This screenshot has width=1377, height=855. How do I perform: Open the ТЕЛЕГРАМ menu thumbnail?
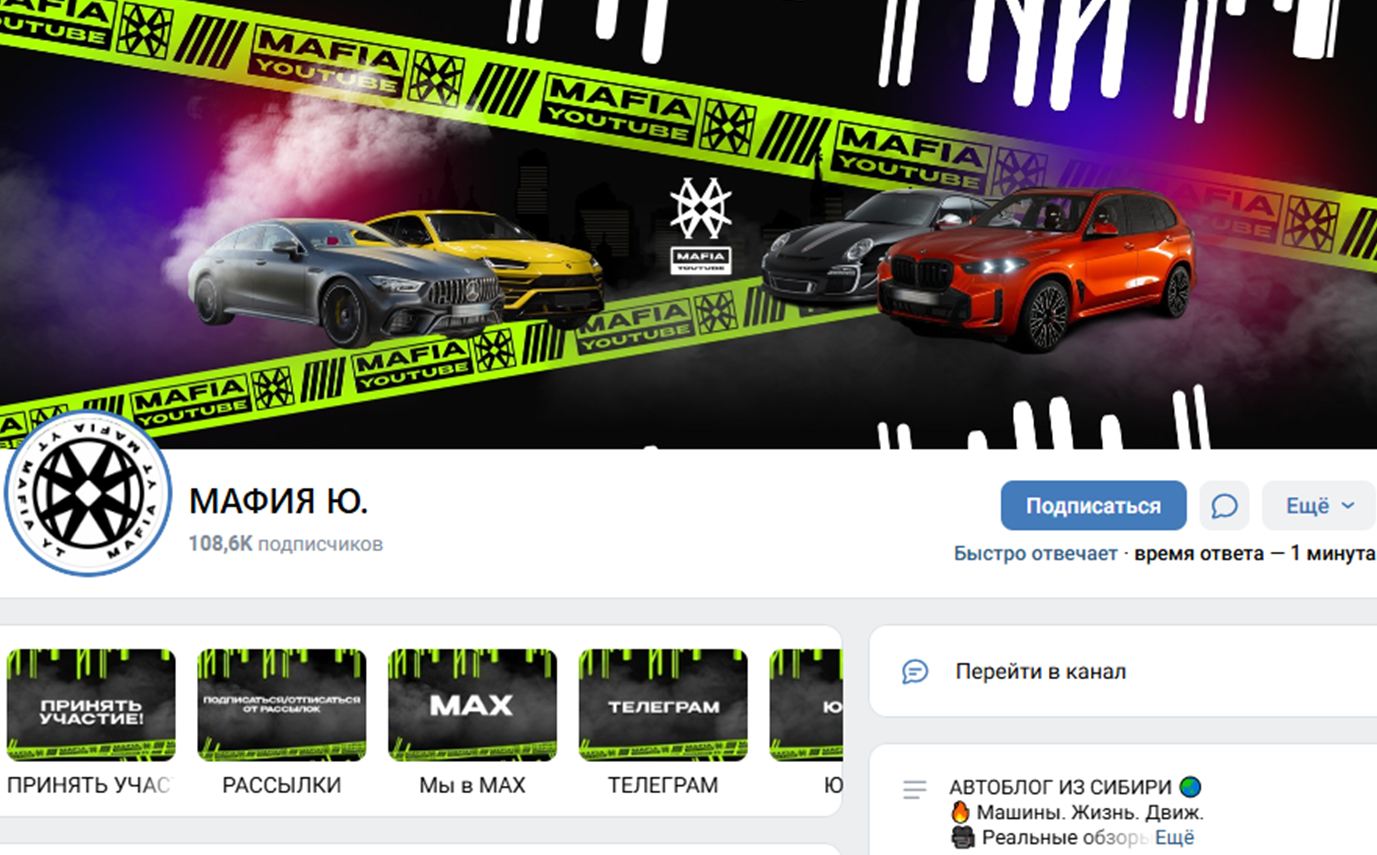tap(663, 705)
